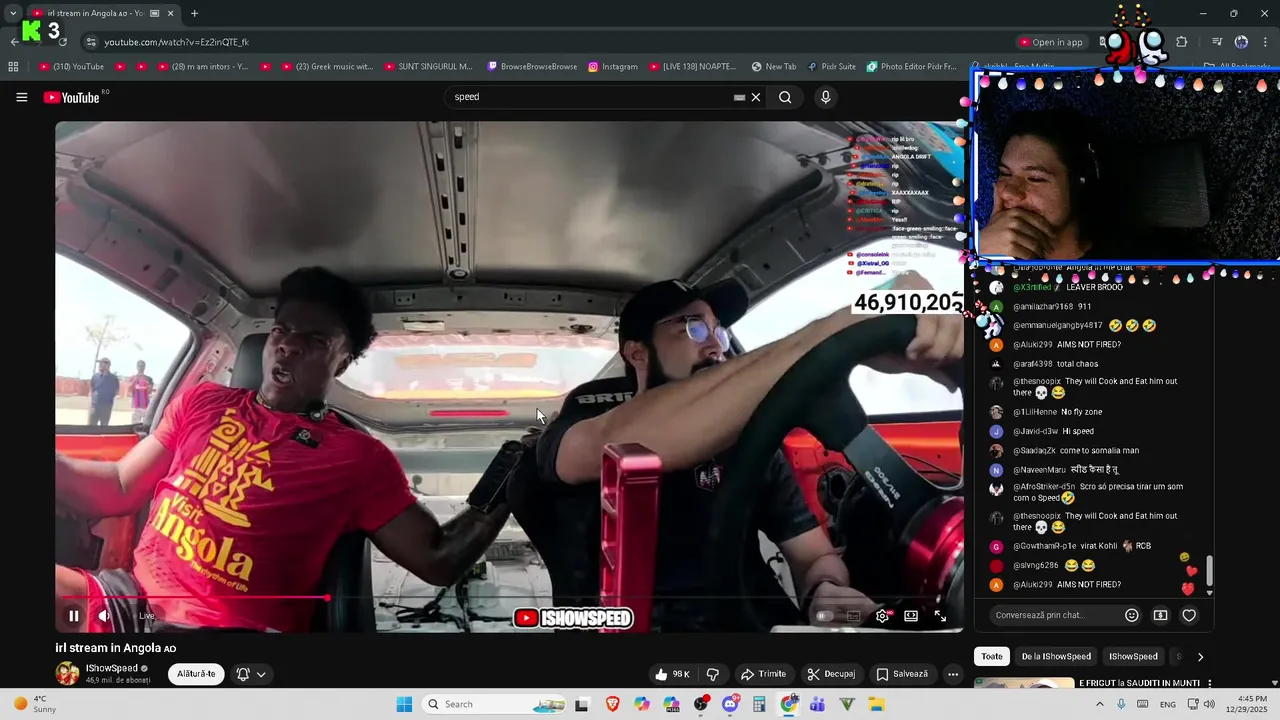The image size is (1280, 720).
Task: Open the volume control in system tray
Action: click(1209, 704)
